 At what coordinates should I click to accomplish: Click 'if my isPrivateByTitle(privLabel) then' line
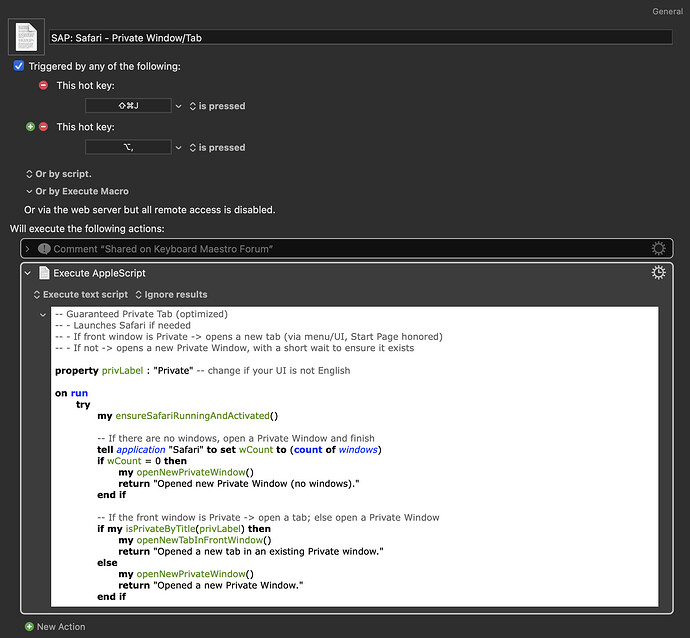click(184, 528)
